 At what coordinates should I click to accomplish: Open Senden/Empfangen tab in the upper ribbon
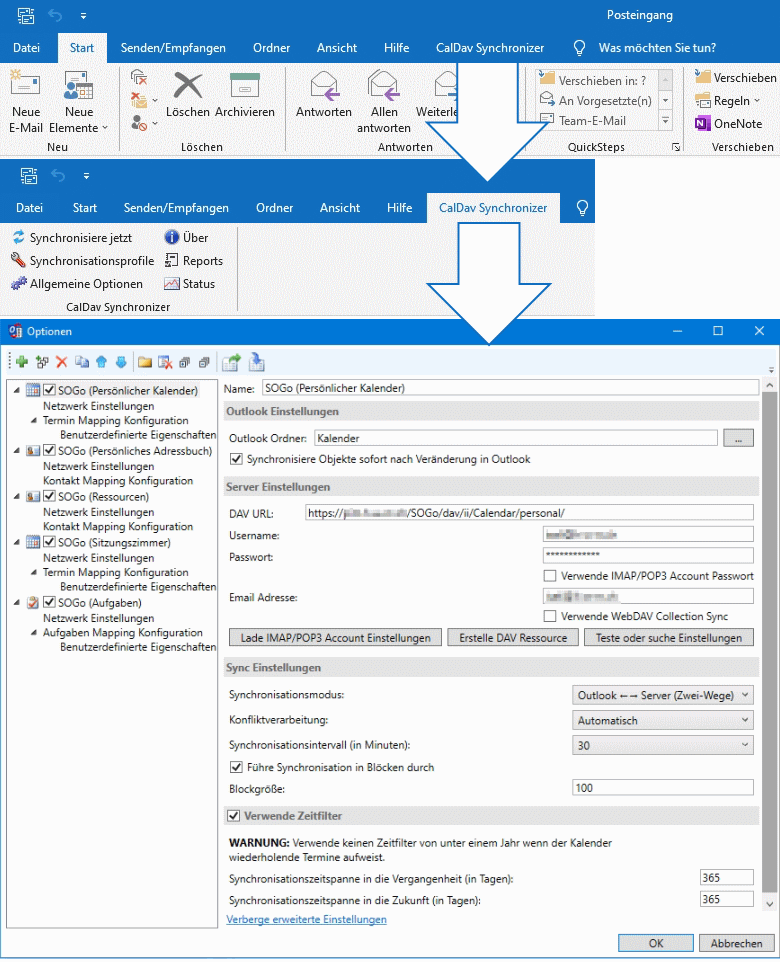click(173, 47)
